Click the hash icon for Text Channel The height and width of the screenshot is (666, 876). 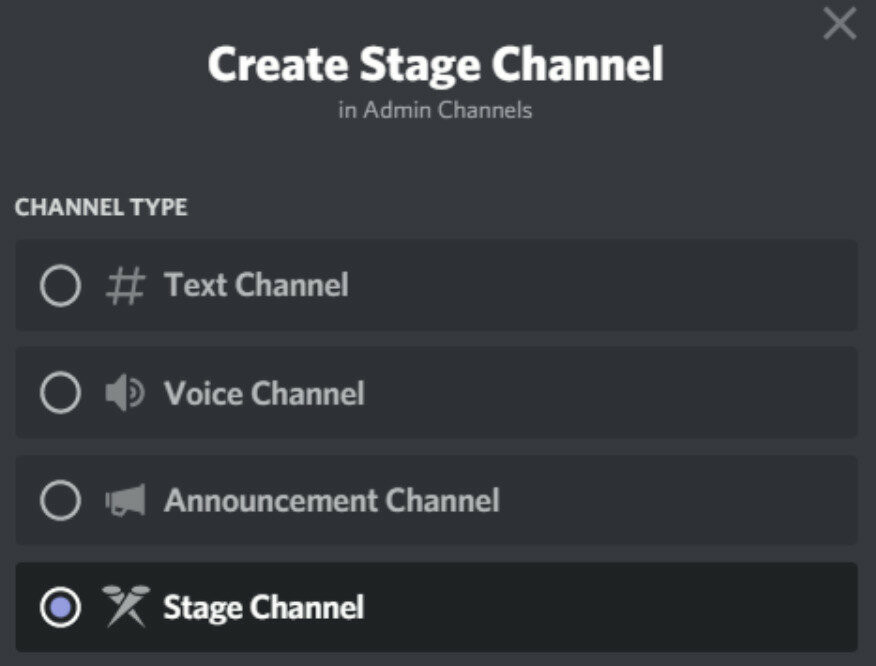tap(124, 286)
